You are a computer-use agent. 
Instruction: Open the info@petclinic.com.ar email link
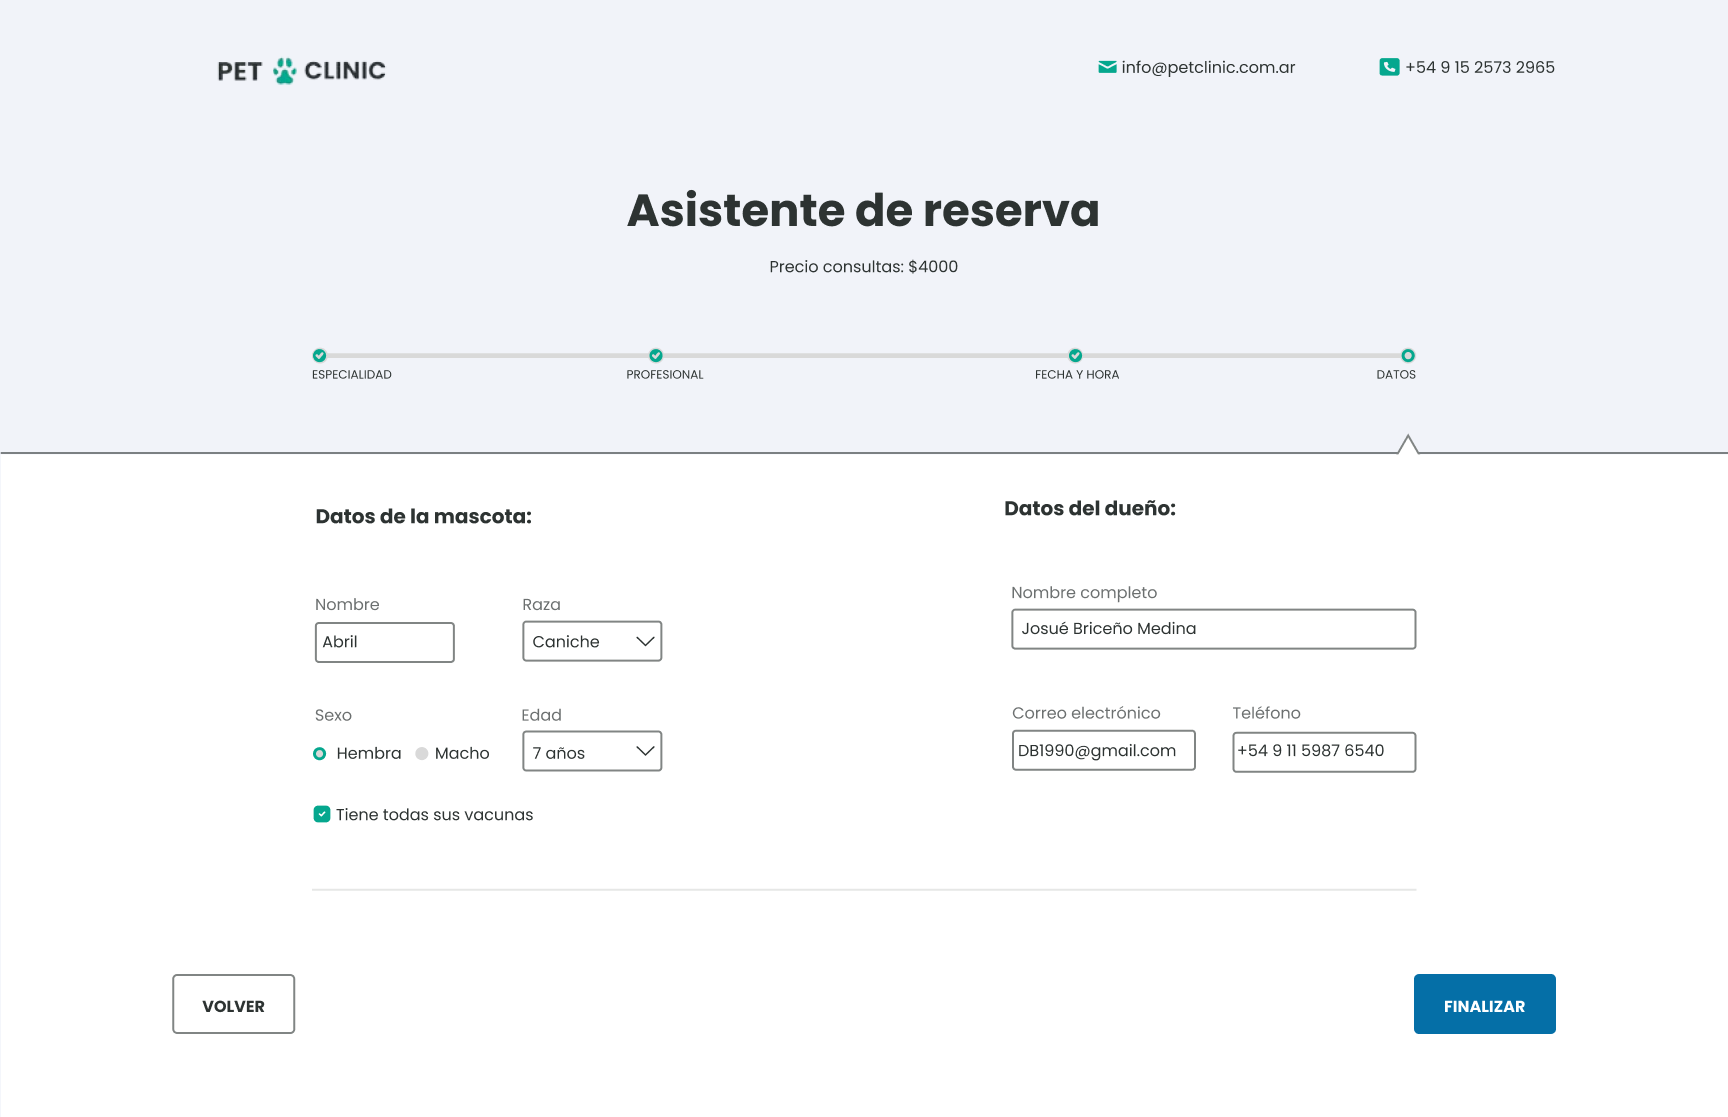pyautogui.click(x=1208, y=67)
